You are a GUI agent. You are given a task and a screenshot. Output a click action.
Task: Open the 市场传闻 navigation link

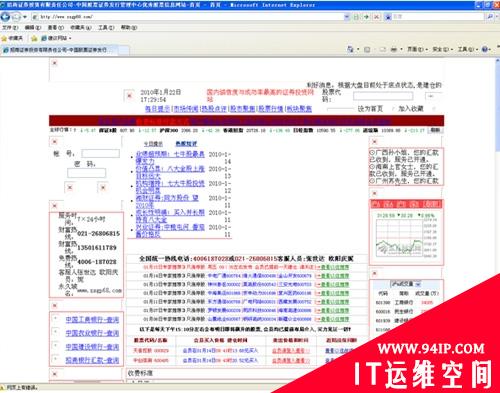point(186,109)
